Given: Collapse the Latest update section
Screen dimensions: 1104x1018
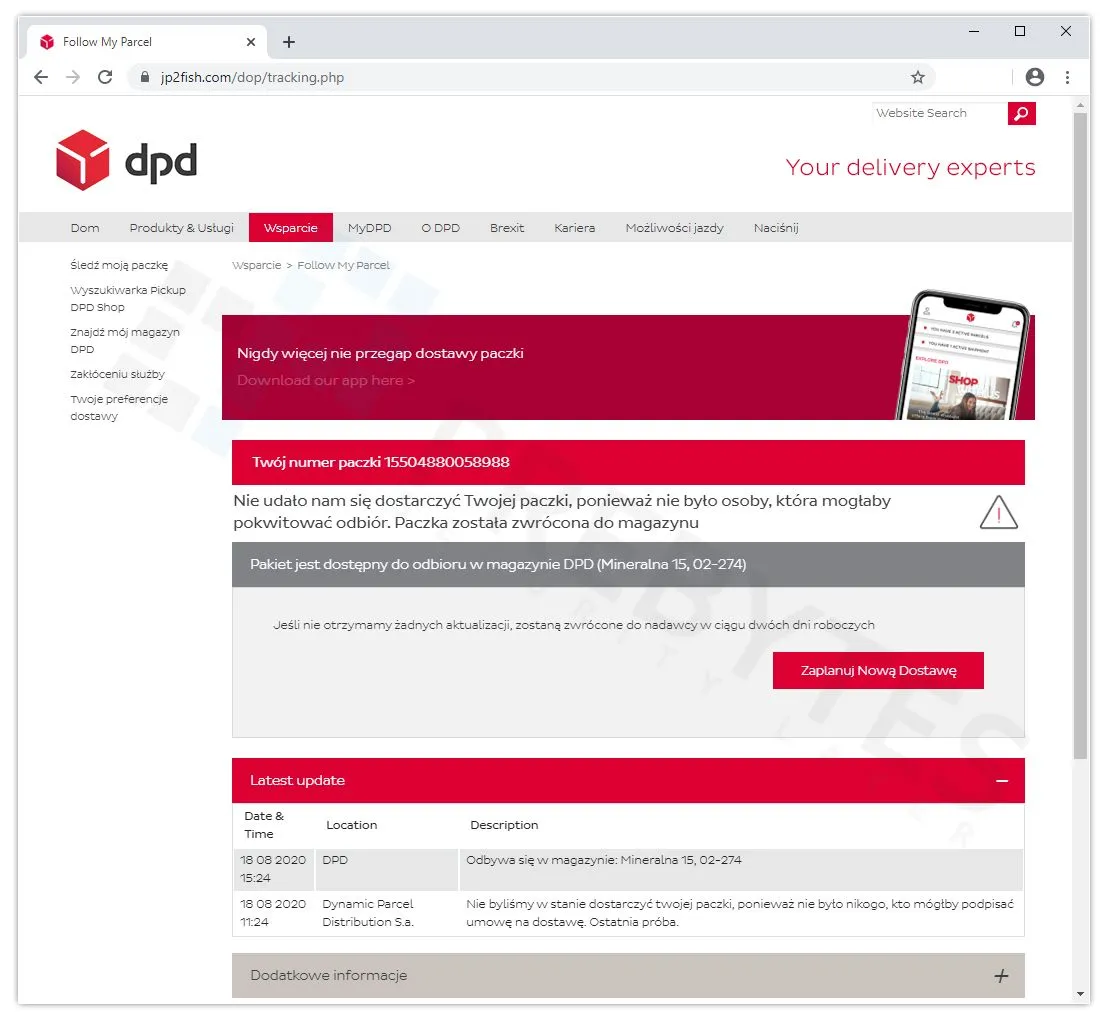Looking at the screenshot, I should 1002,780.
